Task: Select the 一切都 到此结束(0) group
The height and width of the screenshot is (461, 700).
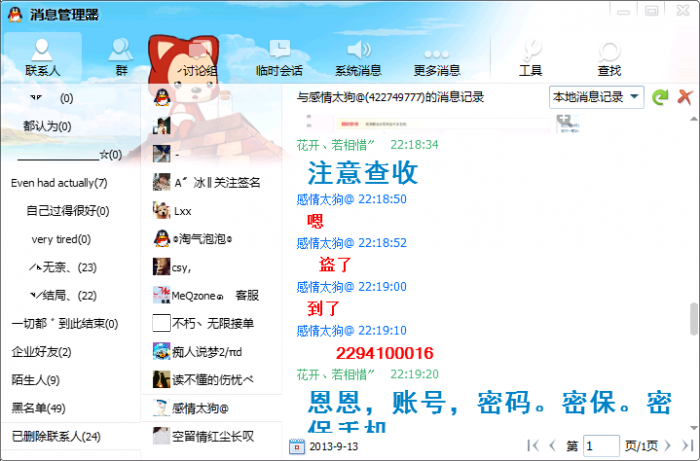Action: 65,324
